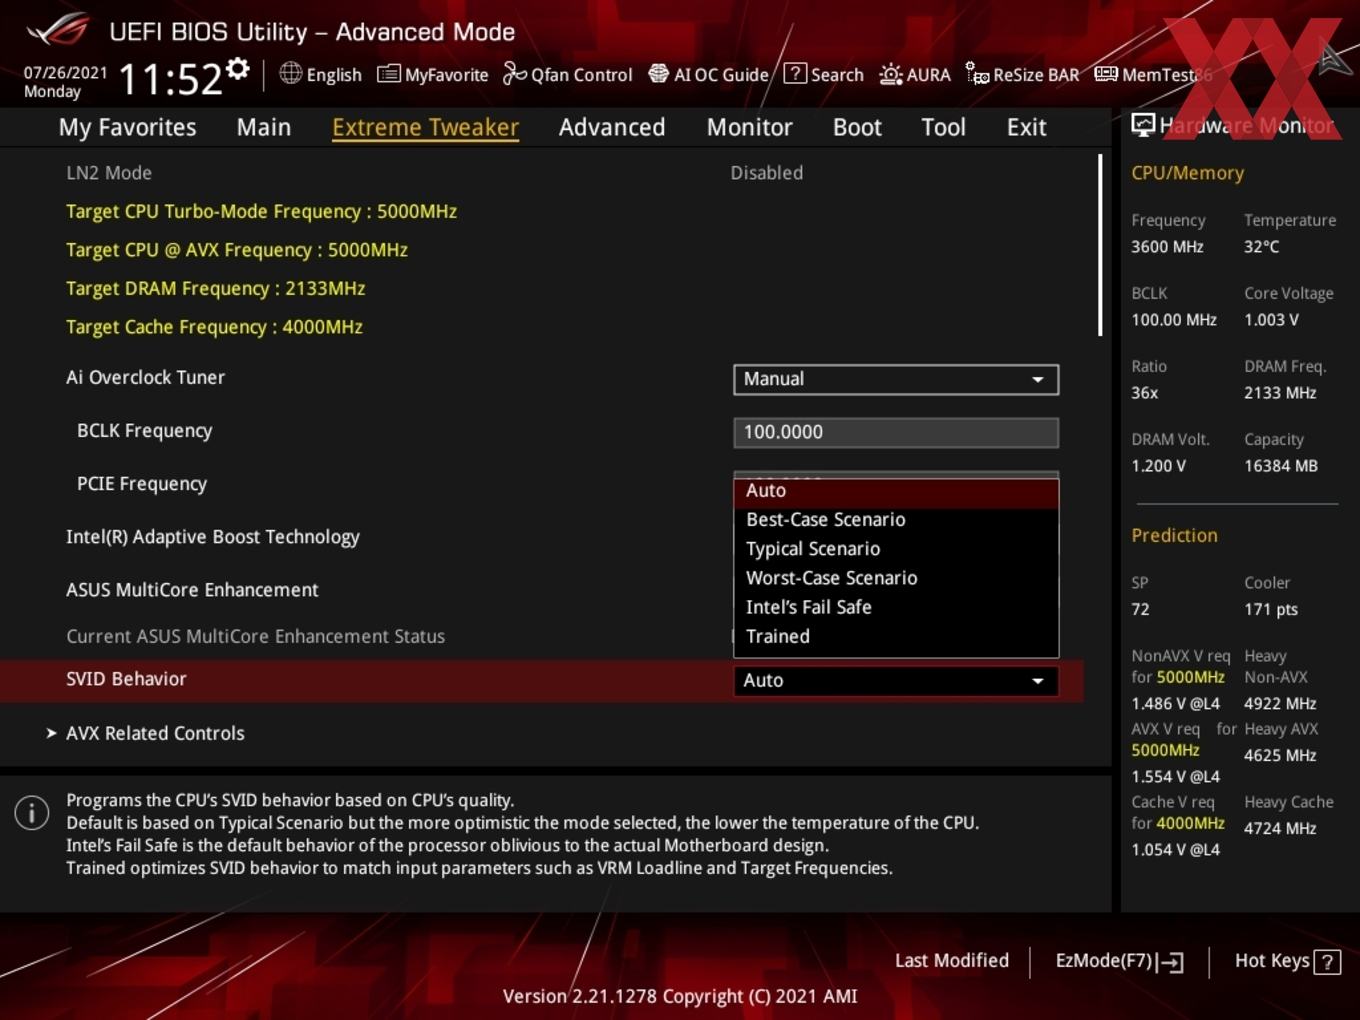Select Trained option
The height and width of the screenshot is (1020, 1360).
tap(896, 636)
